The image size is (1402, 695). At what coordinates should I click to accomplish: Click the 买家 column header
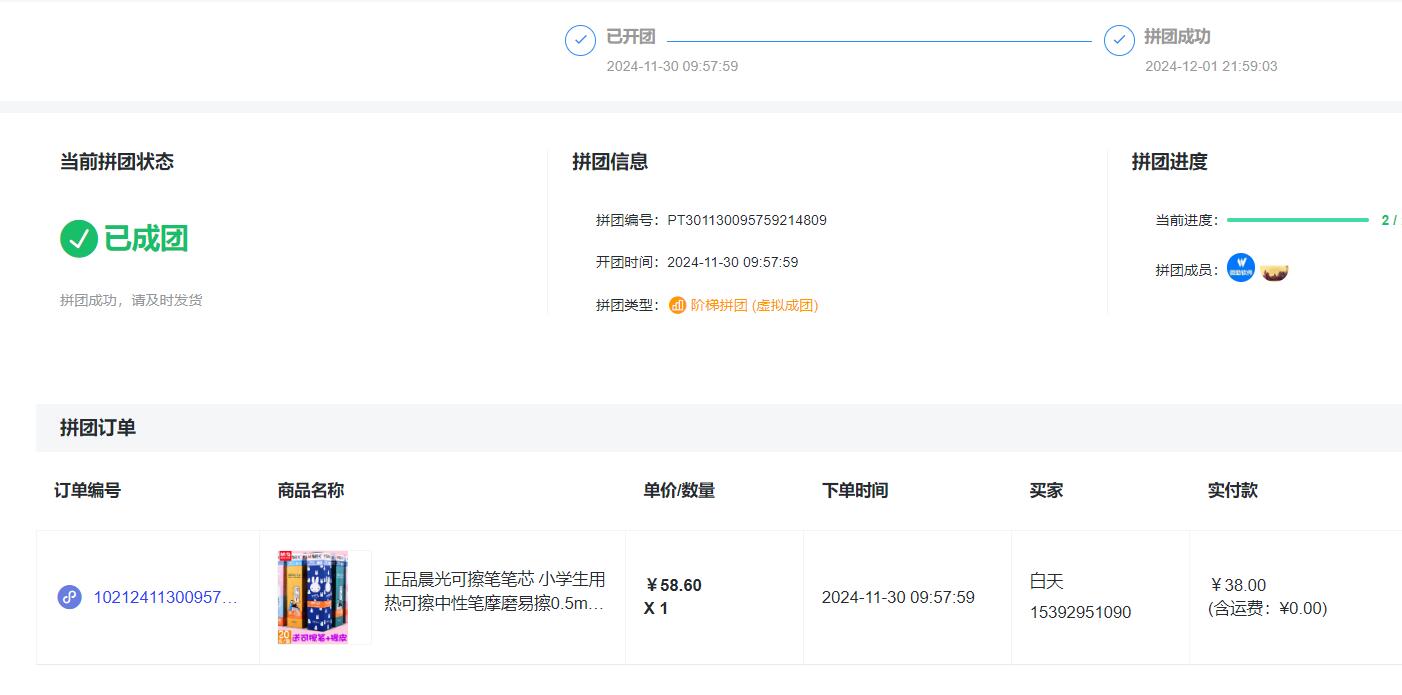tap(1046, 490)
